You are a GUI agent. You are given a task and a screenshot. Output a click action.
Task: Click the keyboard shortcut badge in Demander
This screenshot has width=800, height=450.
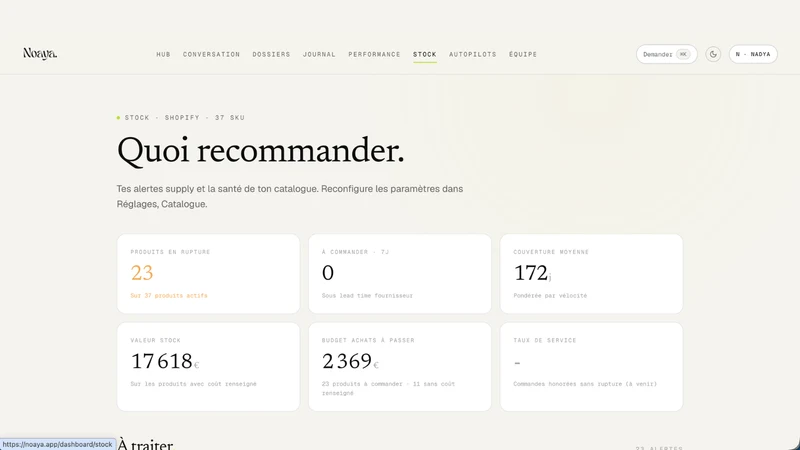tap(683, 54)
